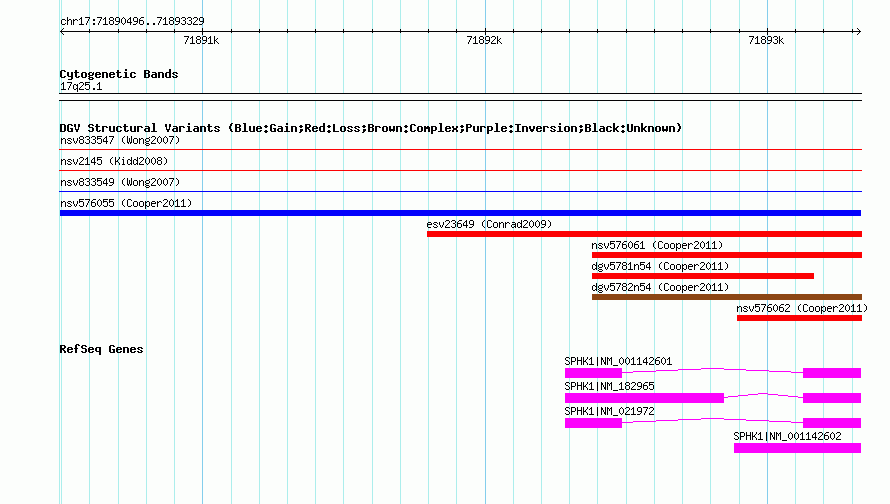The height and width of the screenshot is (504, 890).
Task: Open the SPHK1|NM_001142601 transcript label
Action: 618,361
